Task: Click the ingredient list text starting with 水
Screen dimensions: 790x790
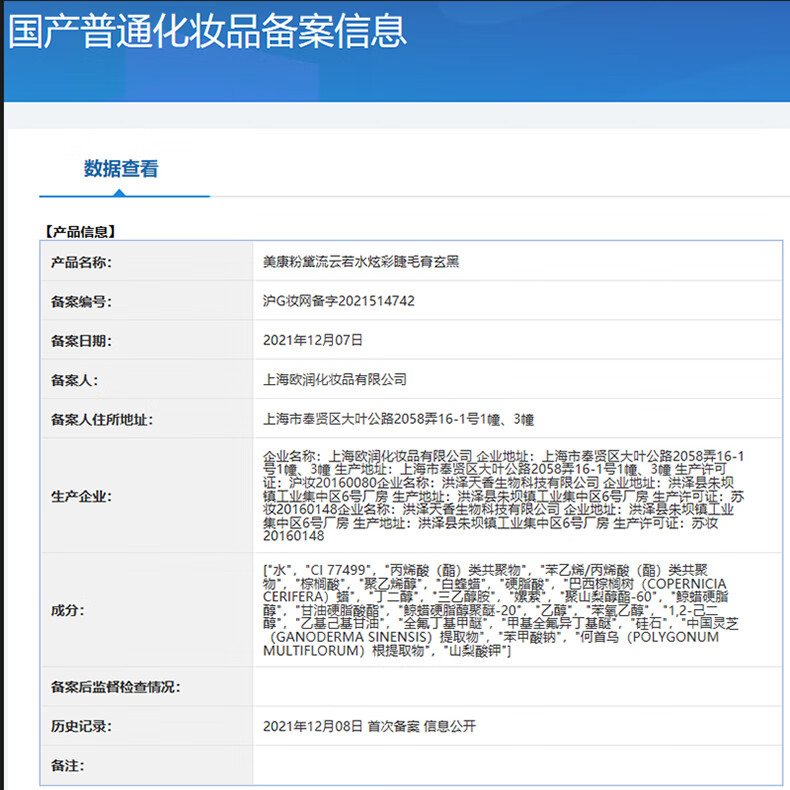Action: coord(500,610)
